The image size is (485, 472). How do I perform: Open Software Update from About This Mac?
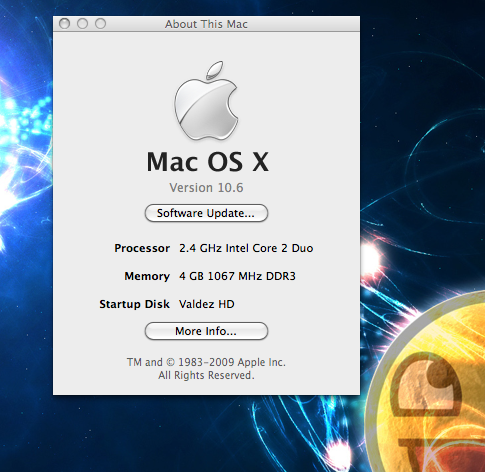coord(206,213)
